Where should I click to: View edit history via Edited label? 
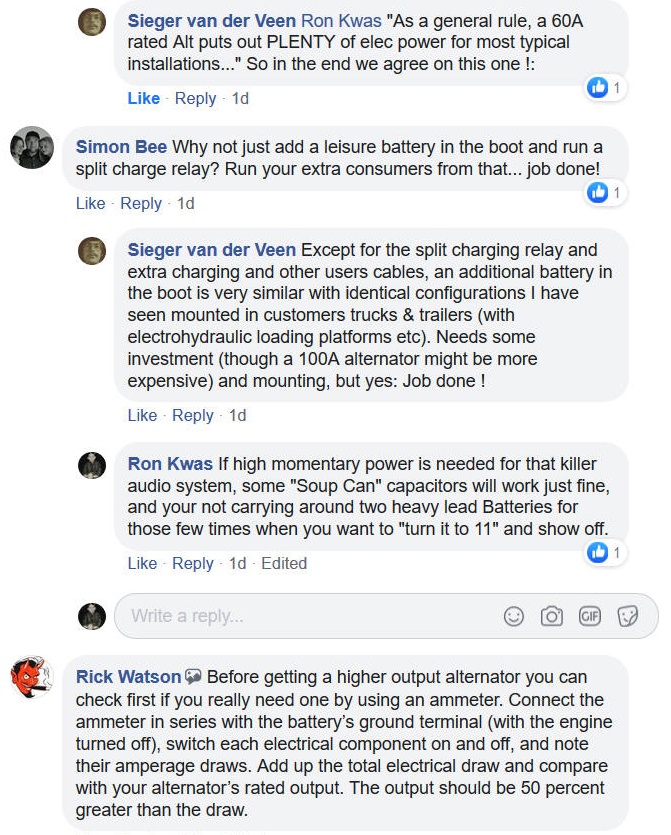pos(284,563)
